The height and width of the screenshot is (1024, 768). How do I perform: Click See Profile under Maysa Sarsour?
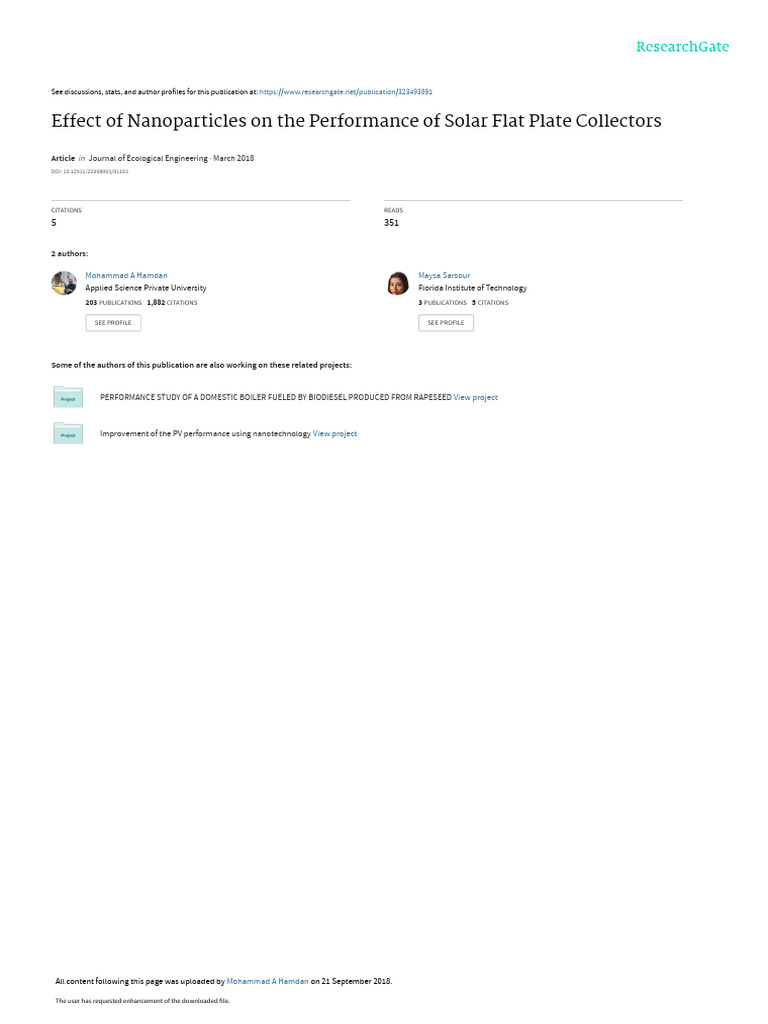click(x=446, y=323)
